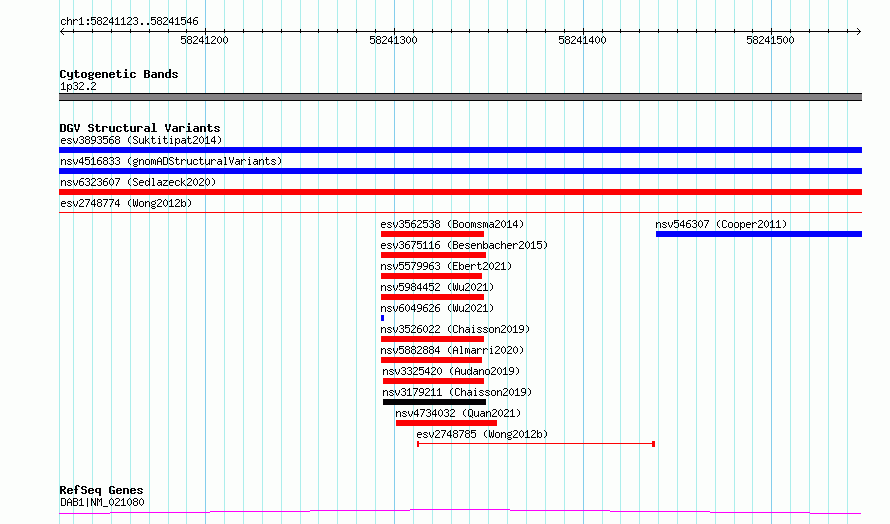
Task: Click the red bar under nsv3526022
Action: point(433,339)
